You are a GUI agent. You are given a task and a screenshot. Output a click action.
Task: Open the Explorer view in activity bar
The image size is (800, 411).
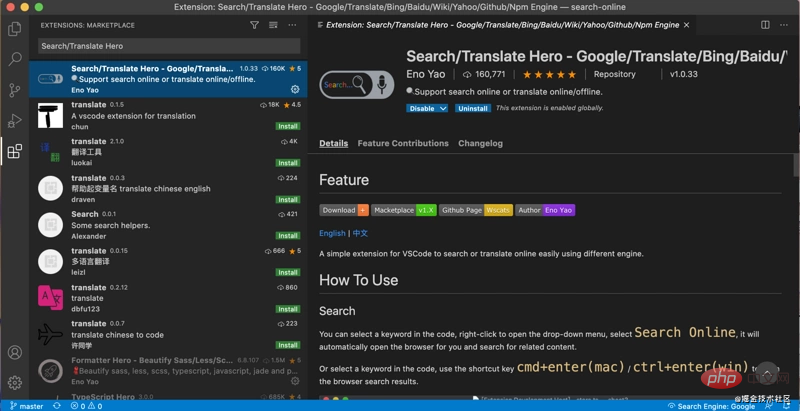pos(15,29)
